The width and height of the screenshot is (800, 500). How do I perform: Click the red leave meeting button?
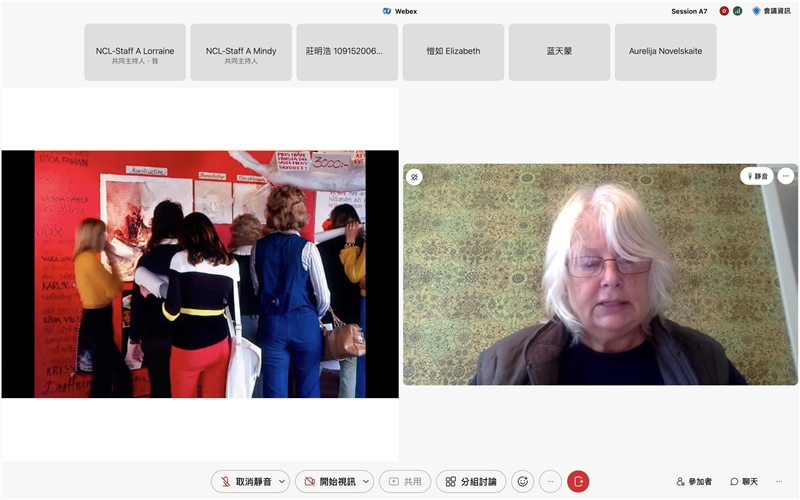tap(578, 481)
